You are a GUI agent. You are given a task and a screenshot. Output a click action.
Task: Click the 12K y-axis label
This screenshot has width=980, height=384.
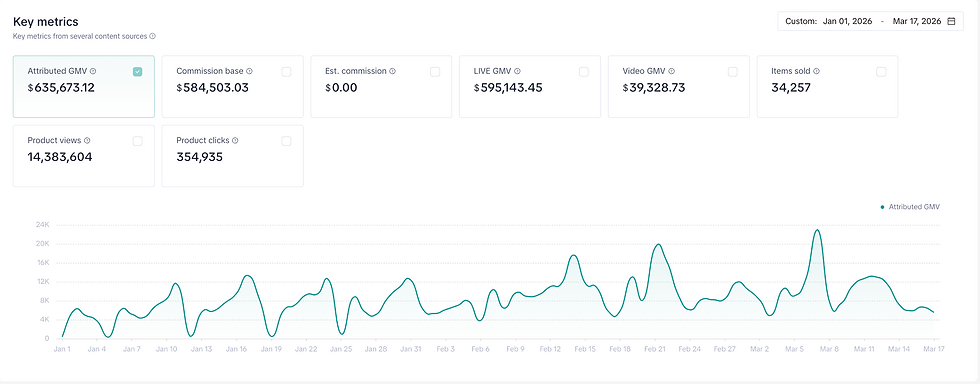pyautogui.click(x=42, y=281)
